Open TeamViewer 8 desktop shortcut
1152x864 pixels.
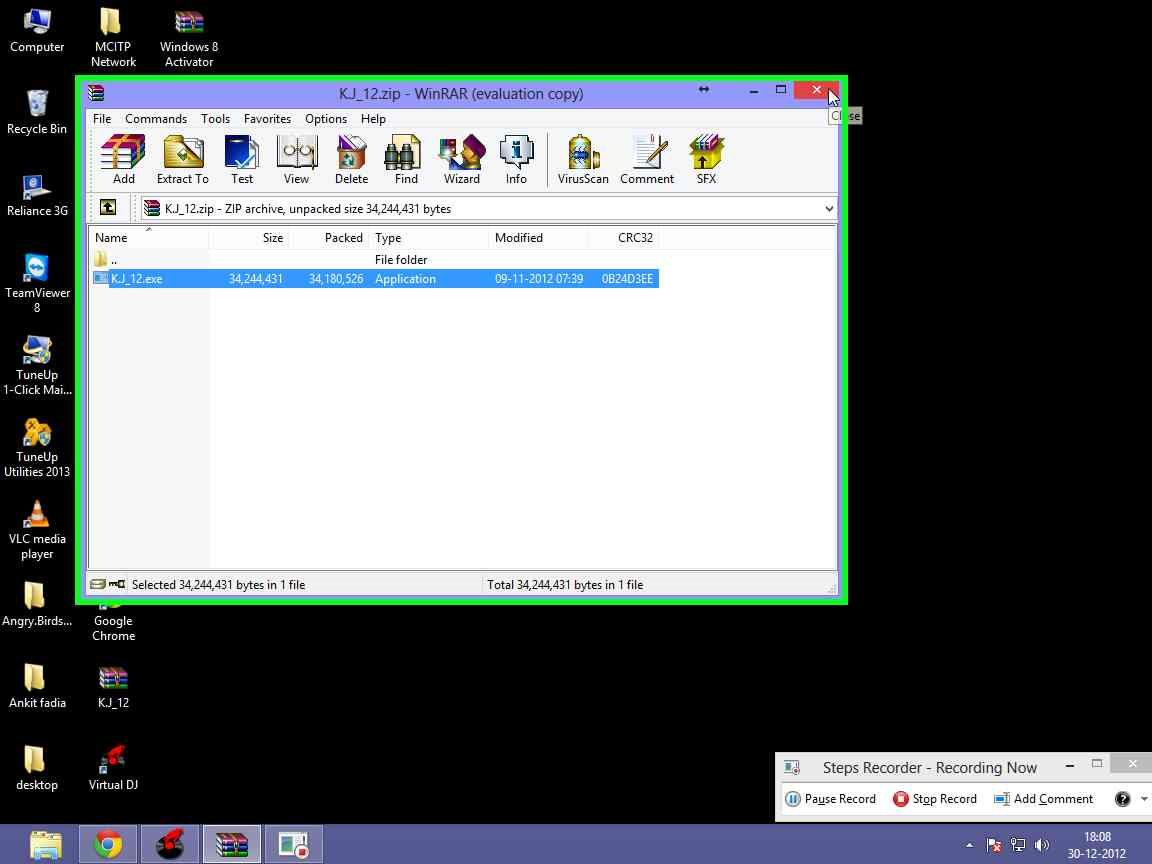[37, 284]
